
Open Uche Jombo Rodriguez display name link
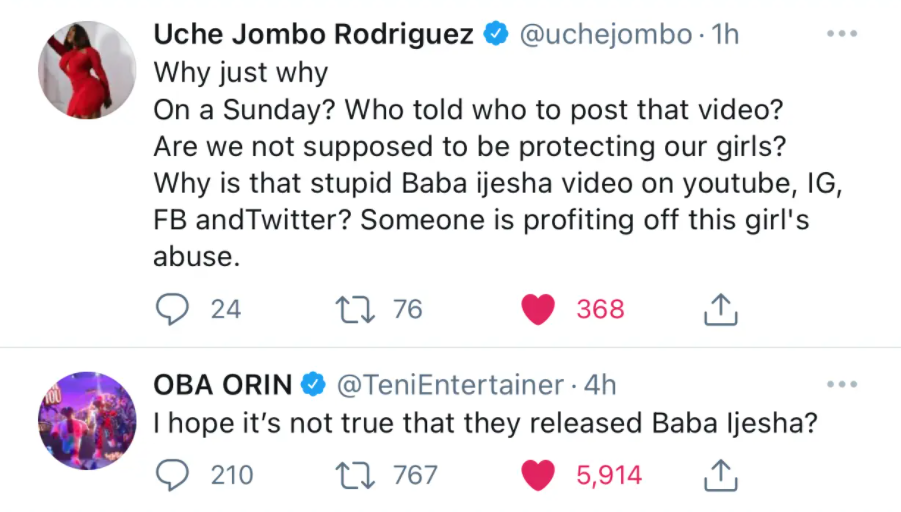coord(313,34)
